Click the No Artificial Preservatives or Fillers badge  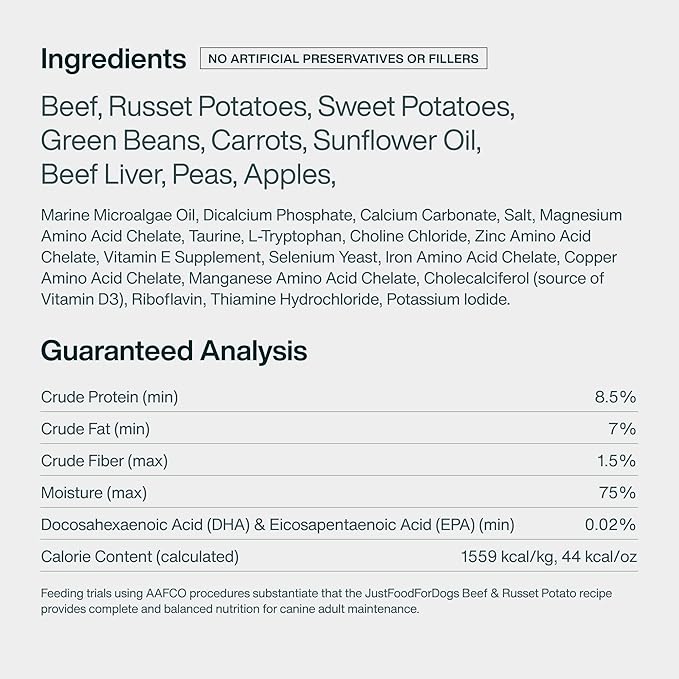343,58
